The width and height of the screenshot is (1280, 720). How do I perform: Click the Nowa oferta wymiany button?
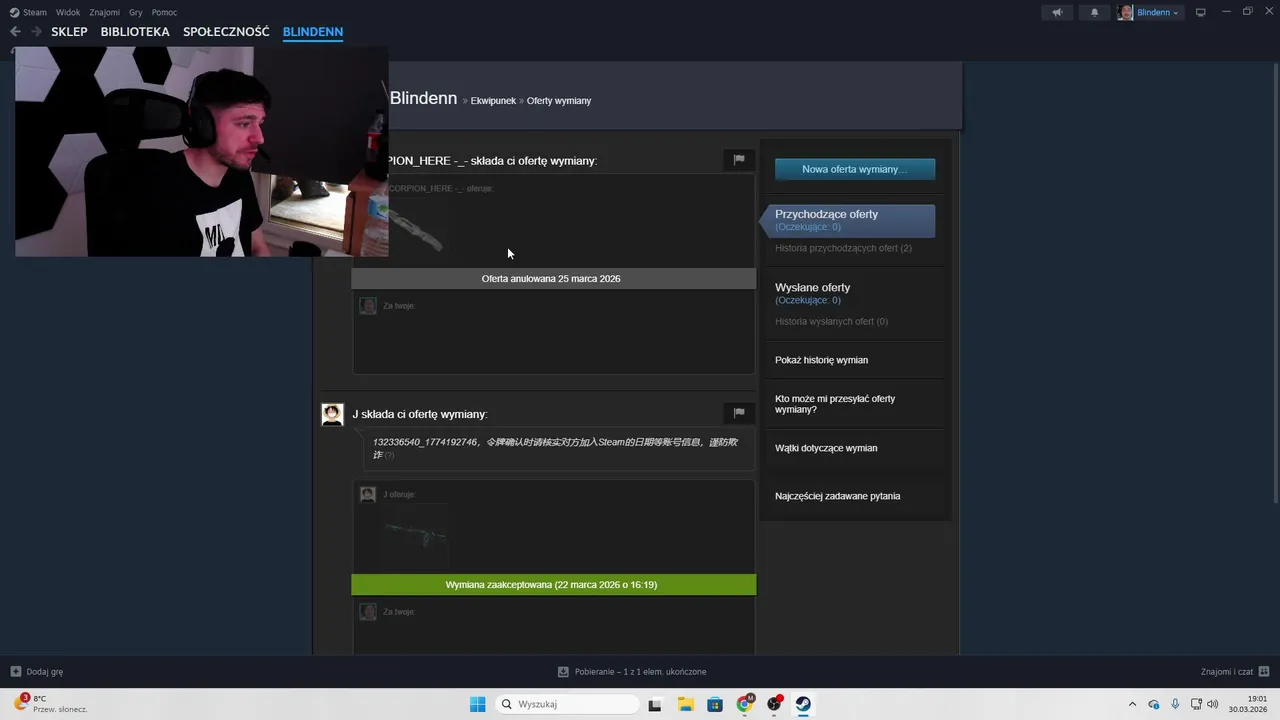tap(855, 169)
